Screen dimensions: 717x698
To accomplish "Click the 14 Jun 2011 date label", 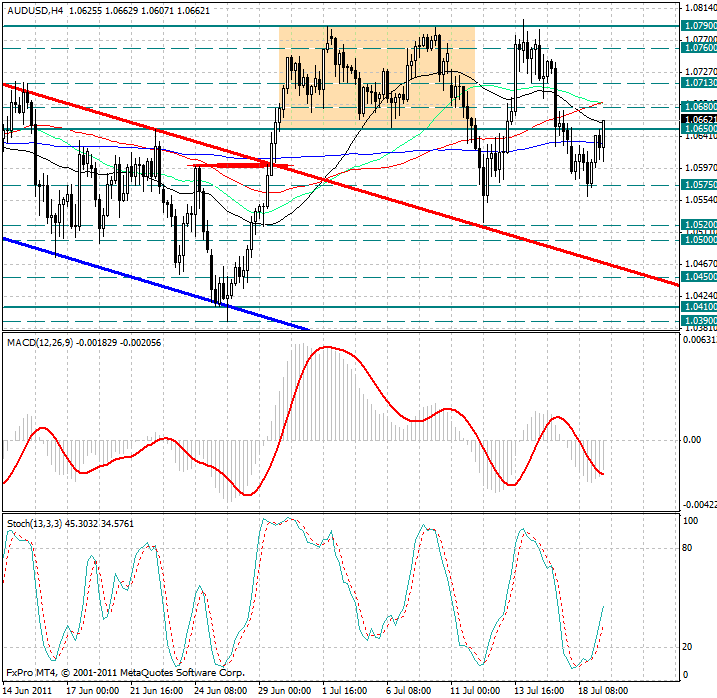I will pyautogui.click(x=28, y=690).
